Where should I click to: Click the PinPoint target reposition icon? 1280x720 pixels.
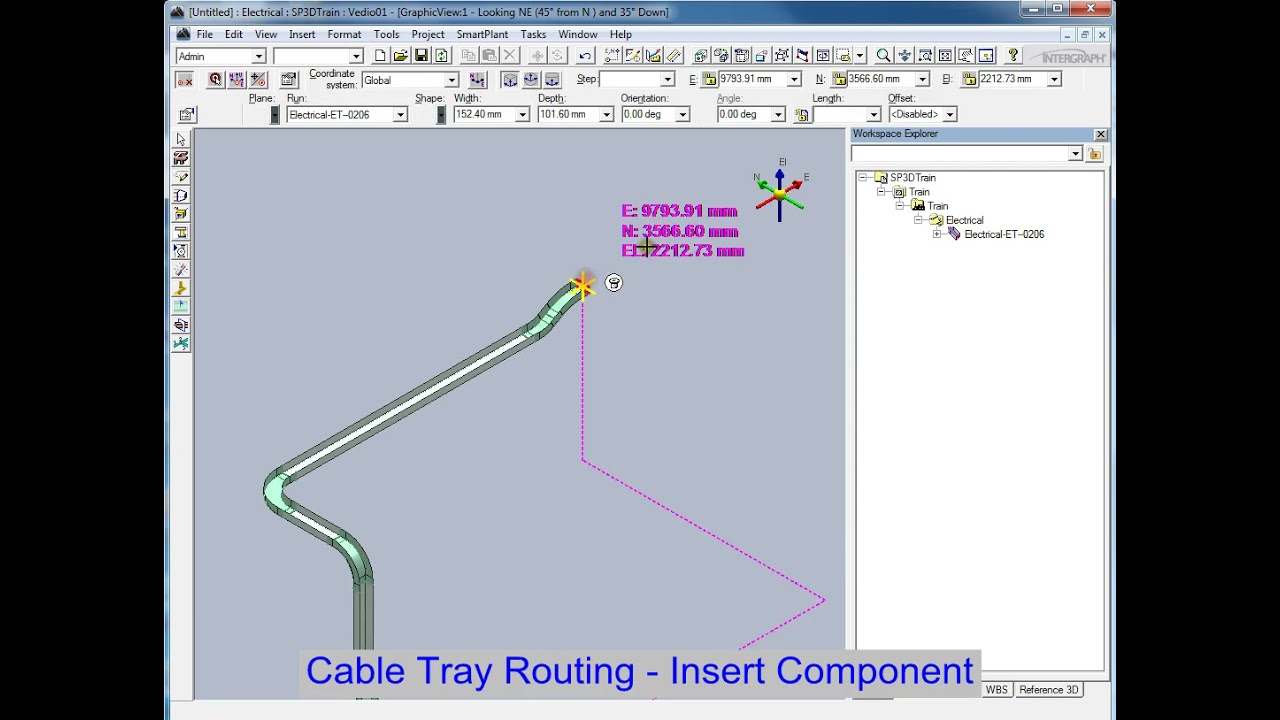[215, 79]
